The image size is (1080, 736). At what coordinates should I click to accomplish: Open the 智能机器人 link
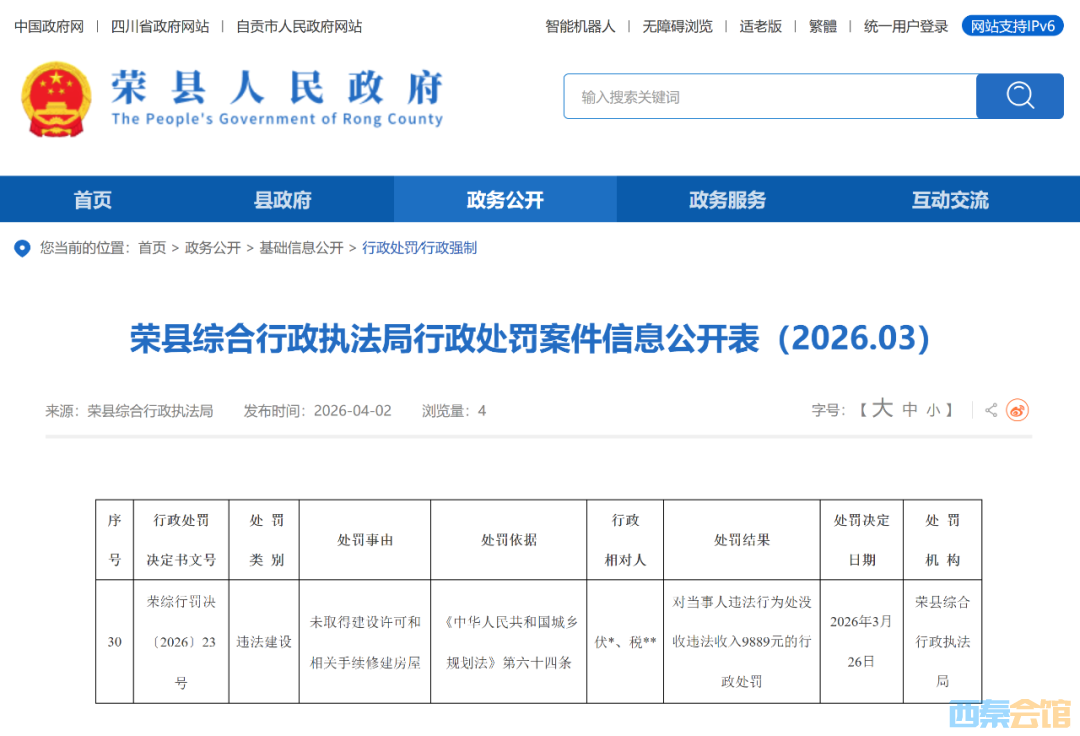580,26
